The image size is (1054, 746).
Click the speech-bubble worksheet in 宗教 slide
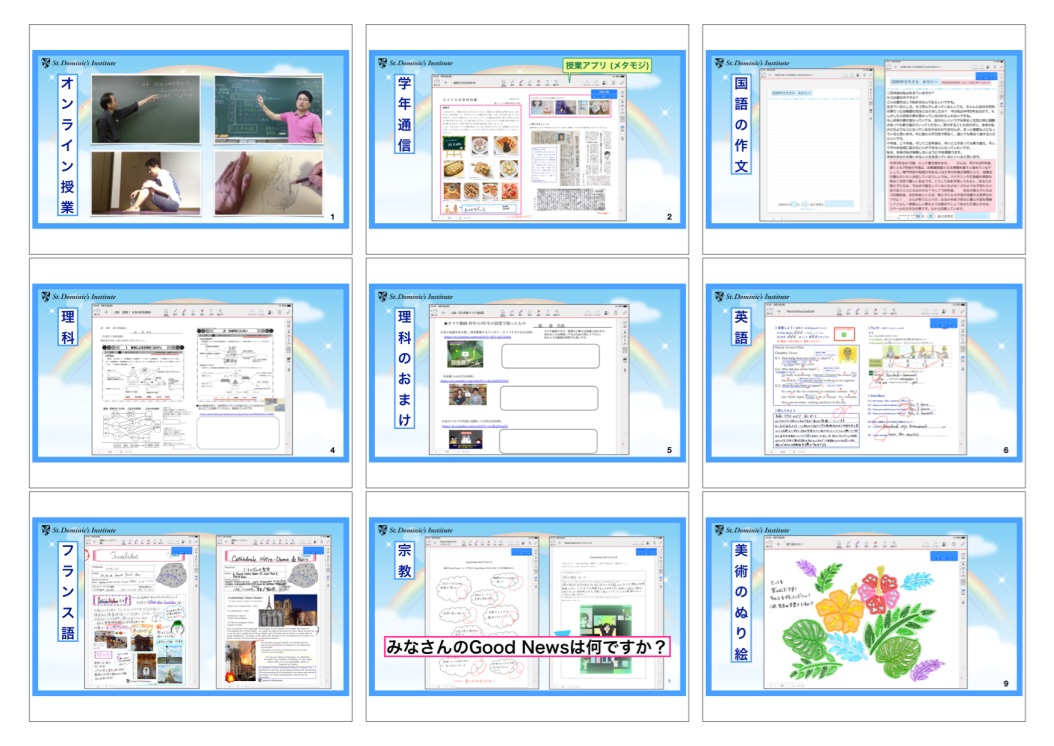coord(481,612)
